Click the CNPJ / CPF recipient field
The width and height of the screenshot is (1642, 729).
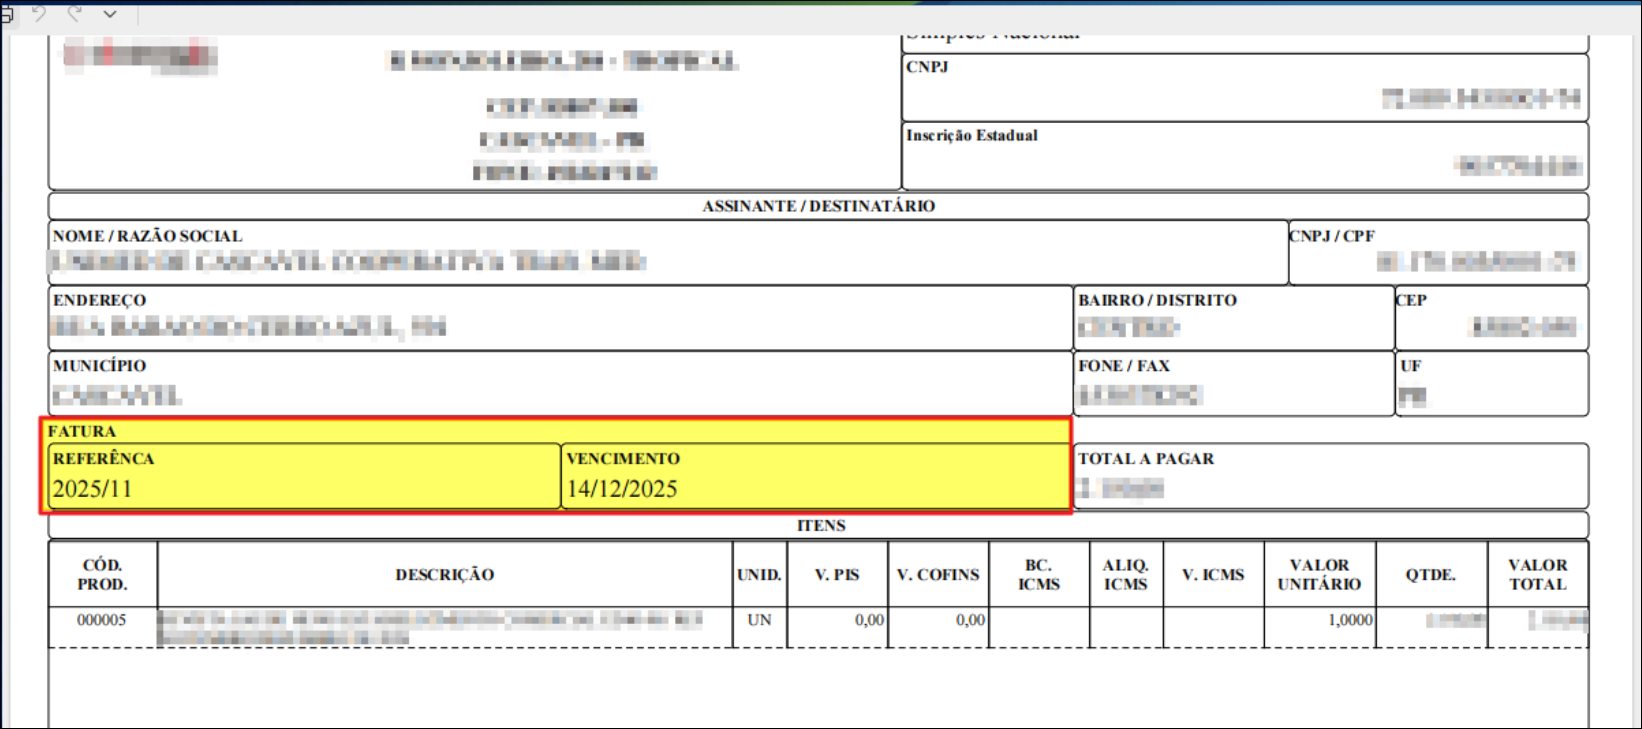[1437, 253]
